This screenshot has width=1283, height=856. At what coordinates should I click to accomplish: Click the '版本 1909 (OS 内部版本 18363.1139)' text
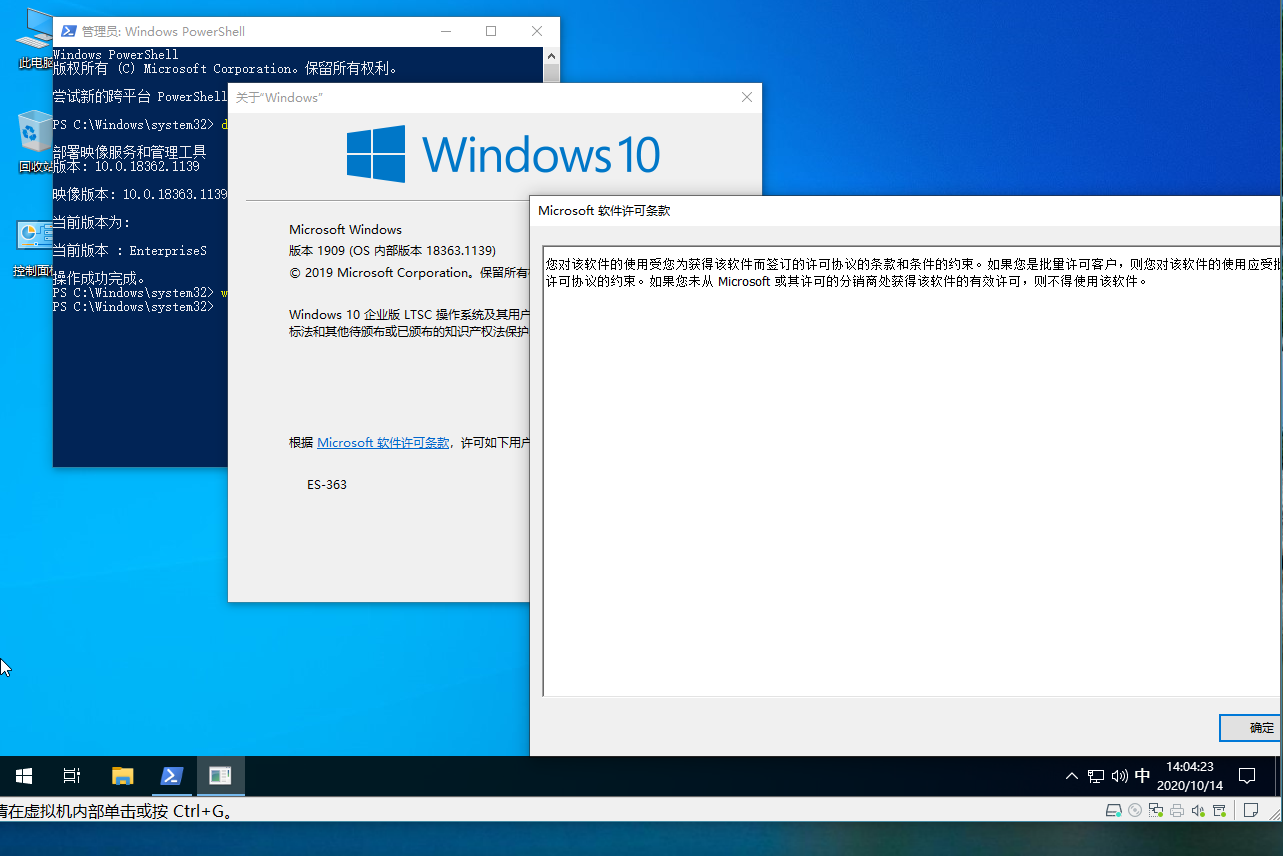tap(392, 251)
